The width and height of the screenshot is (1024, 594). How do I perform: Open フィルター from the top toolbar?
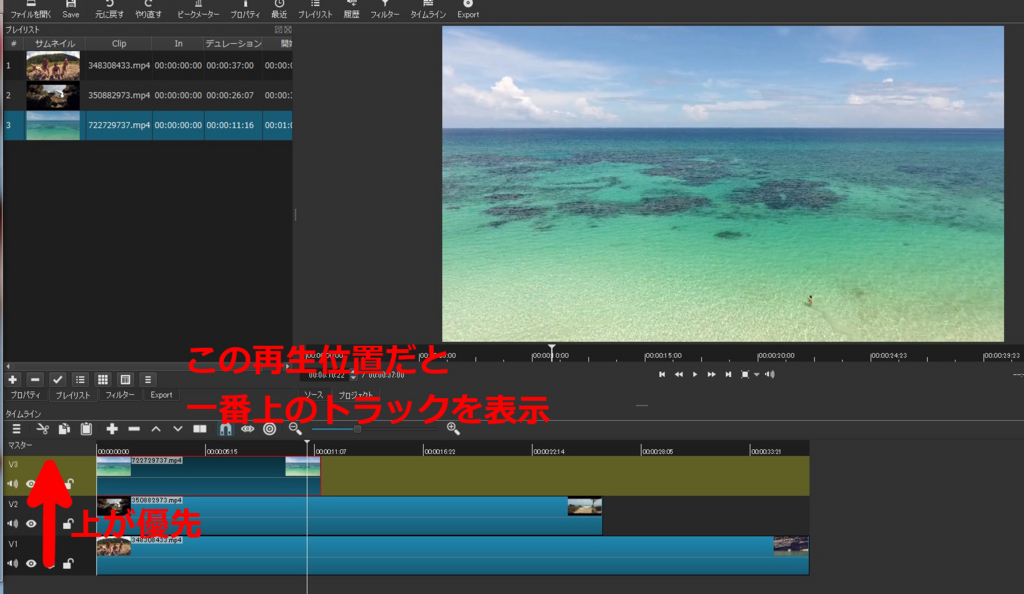click(385, 9)
